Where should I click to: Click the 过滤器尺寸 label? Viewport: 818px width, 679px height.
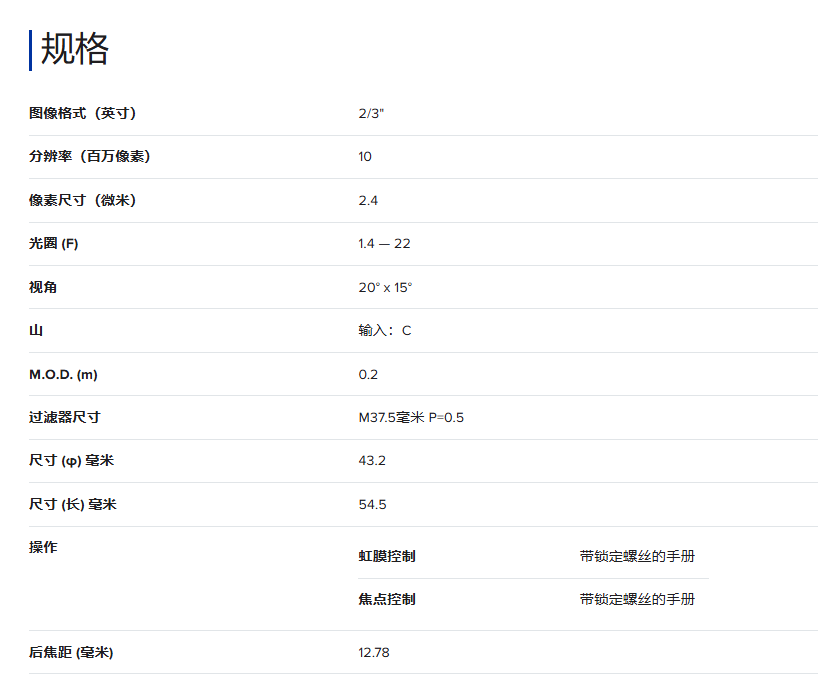(64, 417)
